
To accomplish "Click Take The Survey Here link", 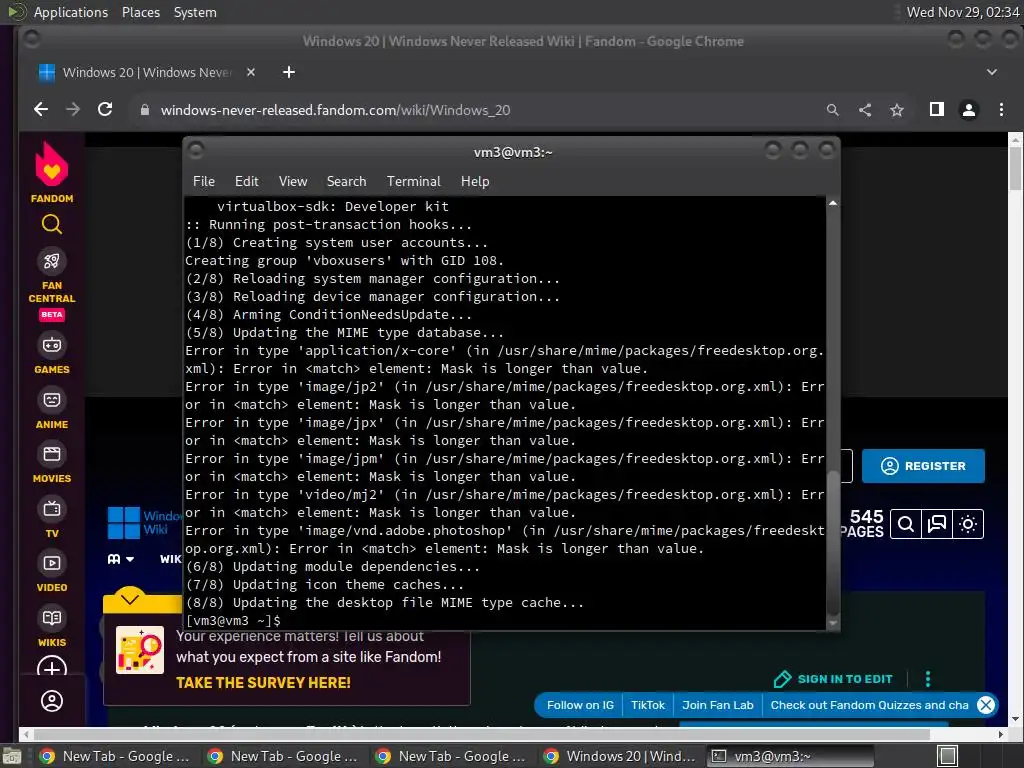I will click(263, 683).
